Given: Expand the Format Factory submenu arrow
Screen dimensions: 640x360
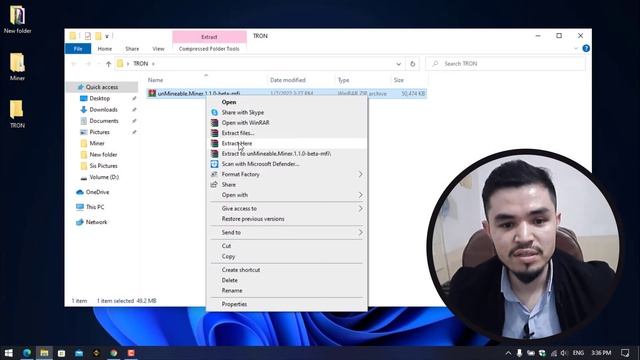Looking at the screenshot, I should 360,174.
